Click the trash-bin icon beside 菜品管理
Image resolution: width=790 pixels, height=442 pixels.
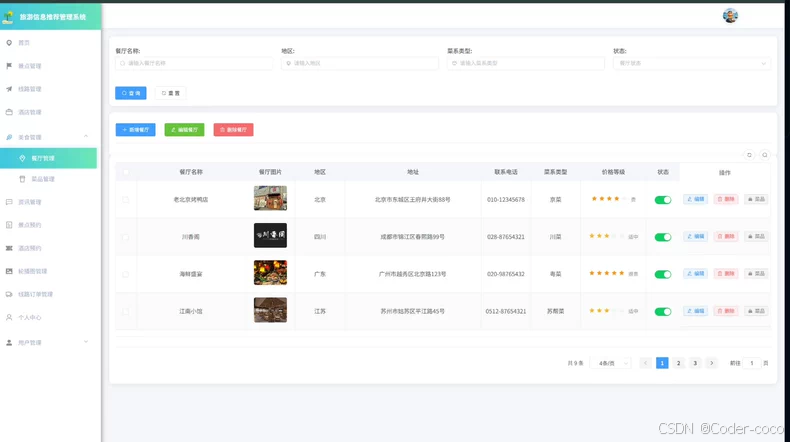[22, 179]
